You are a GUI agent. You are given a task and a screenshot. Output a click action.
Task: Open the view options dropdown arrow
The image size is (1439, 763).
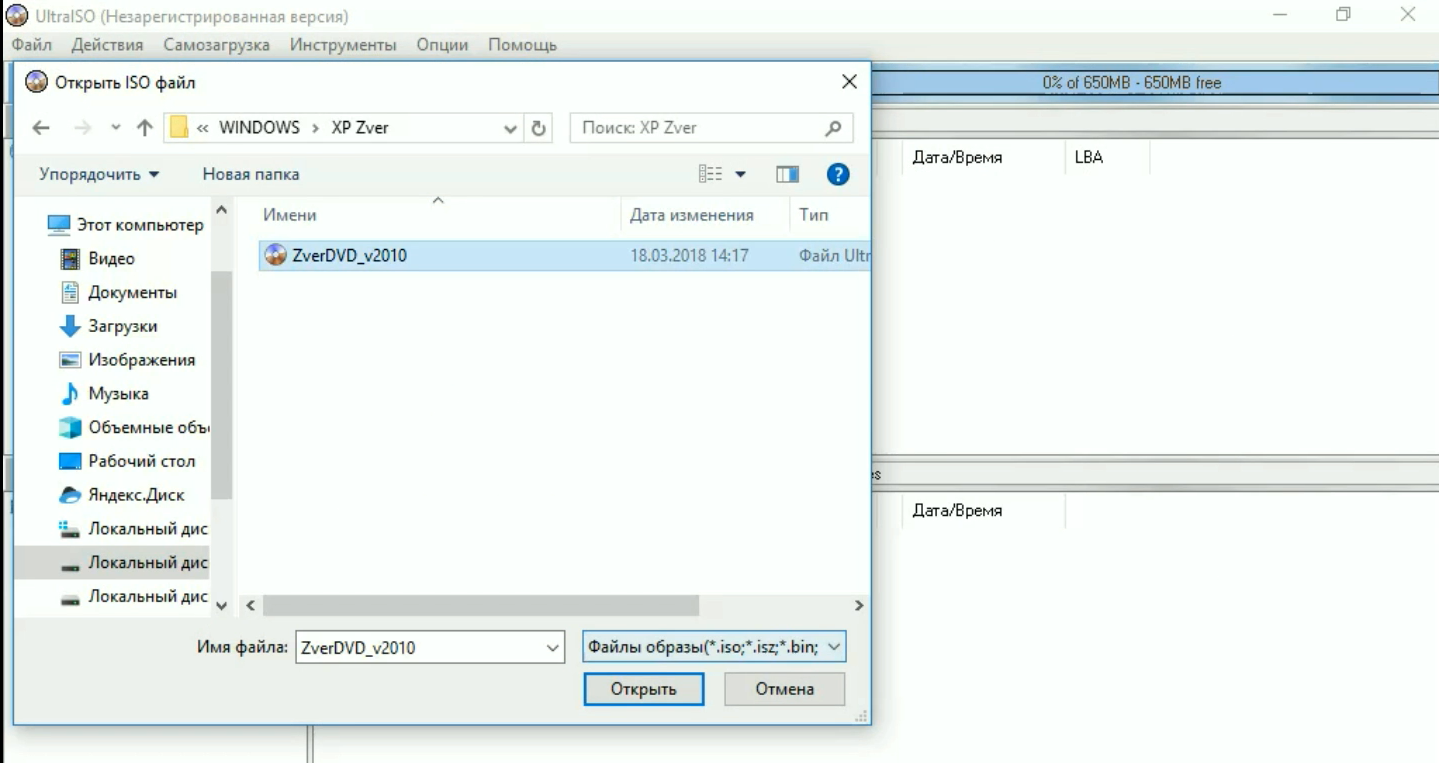(741, 174)
